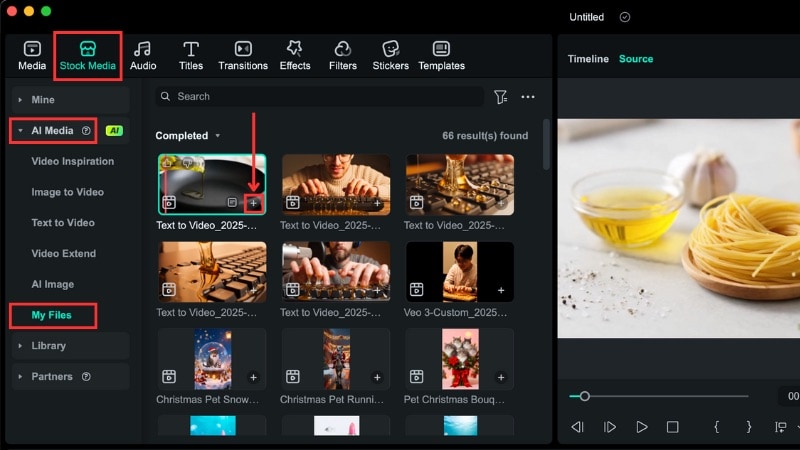Image resolution: width=800 pixels, height=450 pixels.
Task: Click the project saved checkmark icon
Action: click(x=624, y=17)
